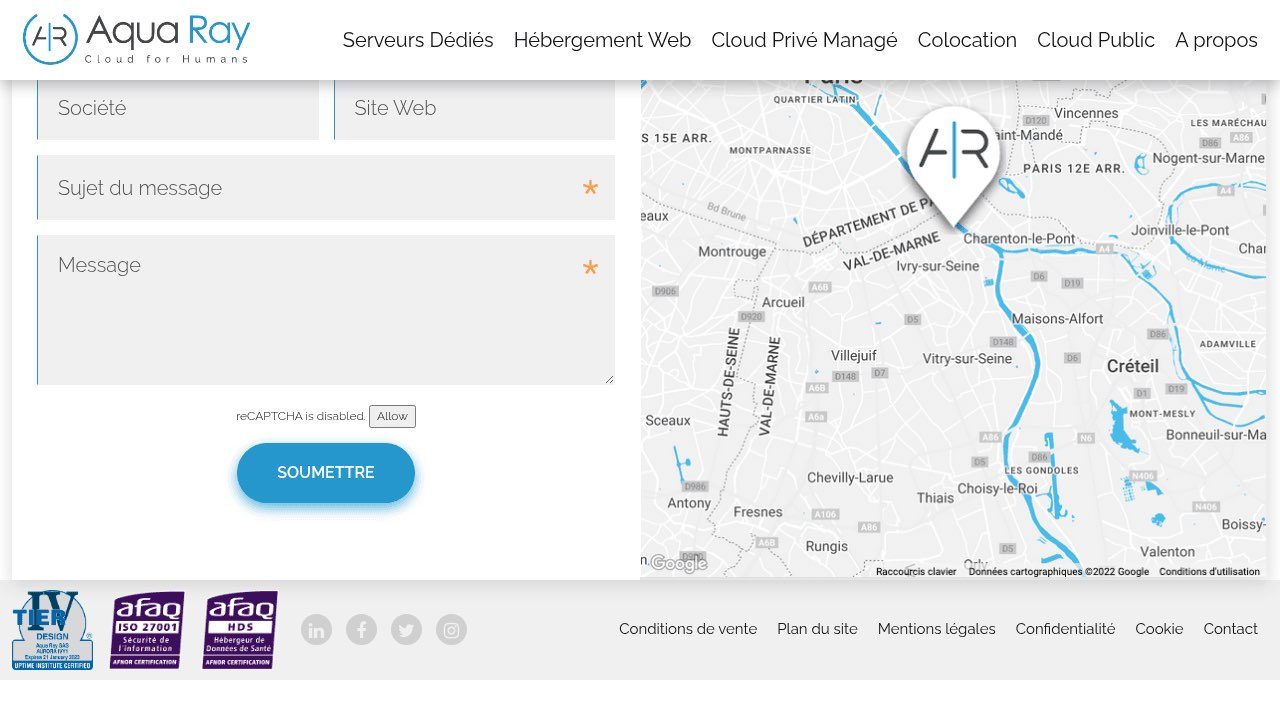This screenshot has width=1280, height=720.
Task: Open the Instagram social icon
Action: (451, 630)
